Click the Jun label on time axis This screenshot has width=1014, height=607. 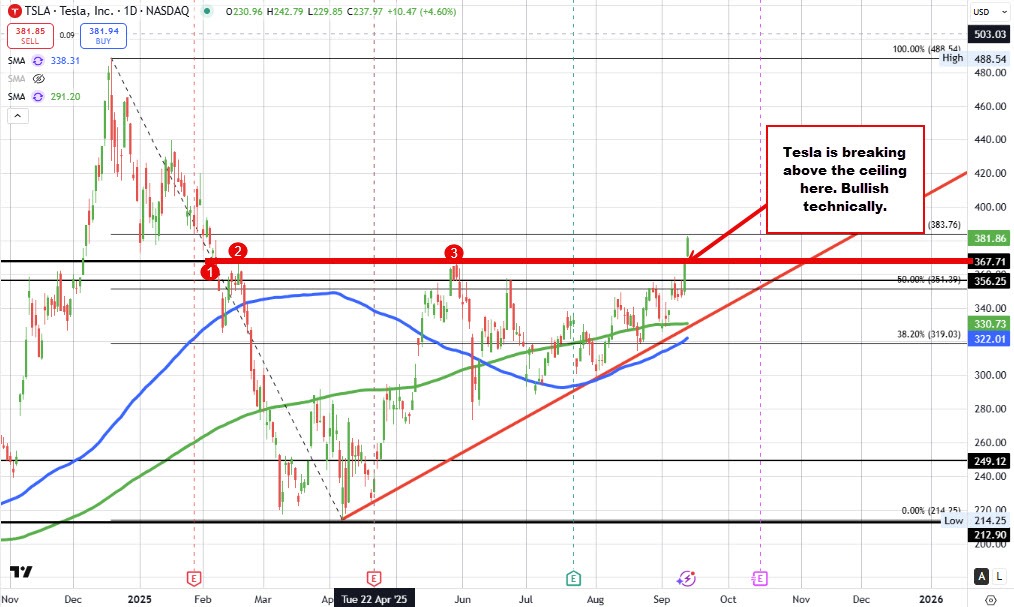click(x=462, y=599)
